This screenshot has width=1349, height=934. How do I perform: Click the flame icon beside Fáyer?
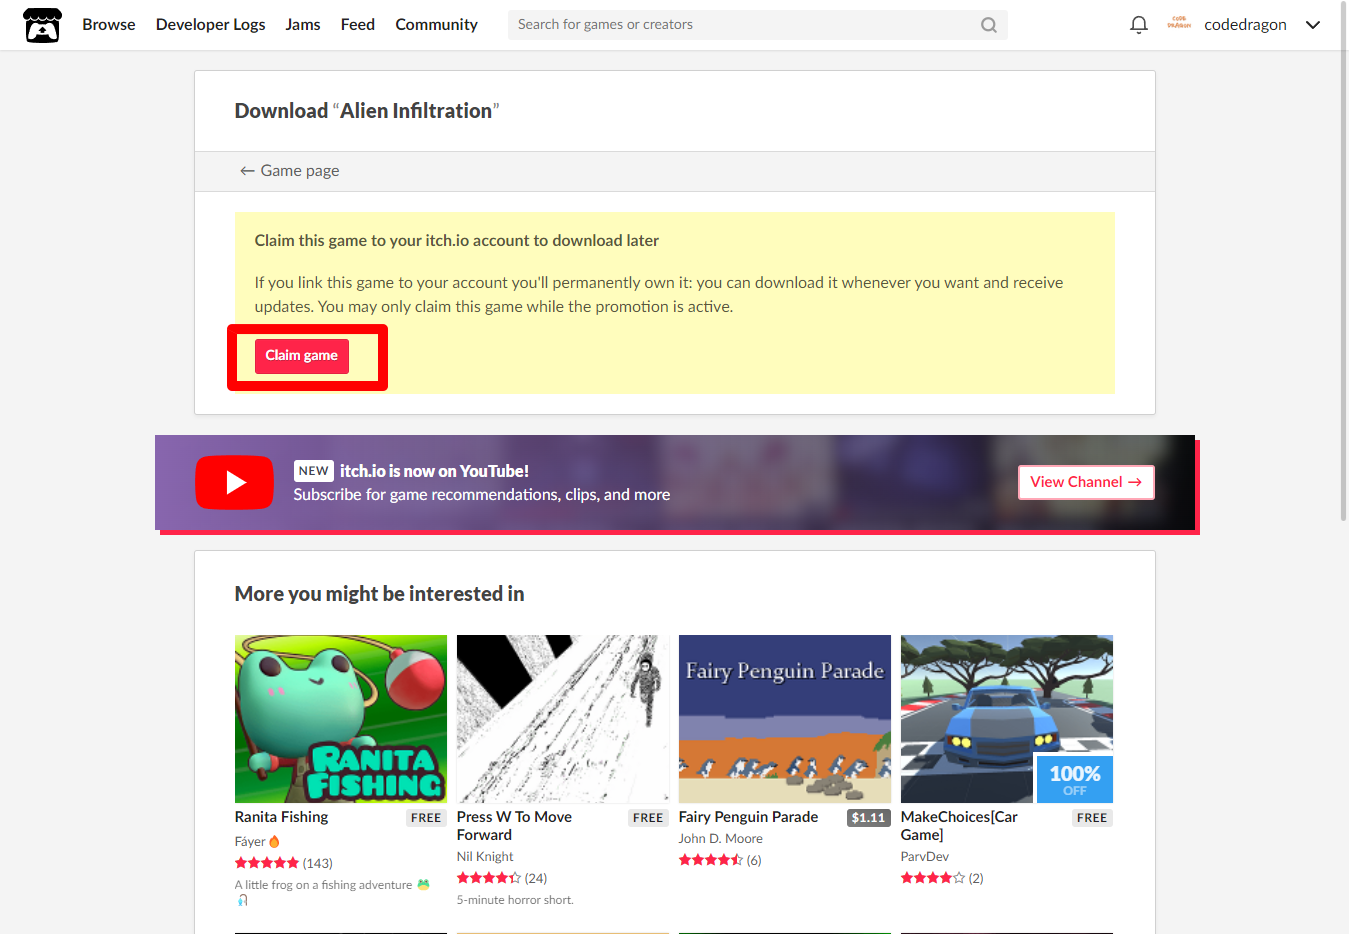coord(275,842)
